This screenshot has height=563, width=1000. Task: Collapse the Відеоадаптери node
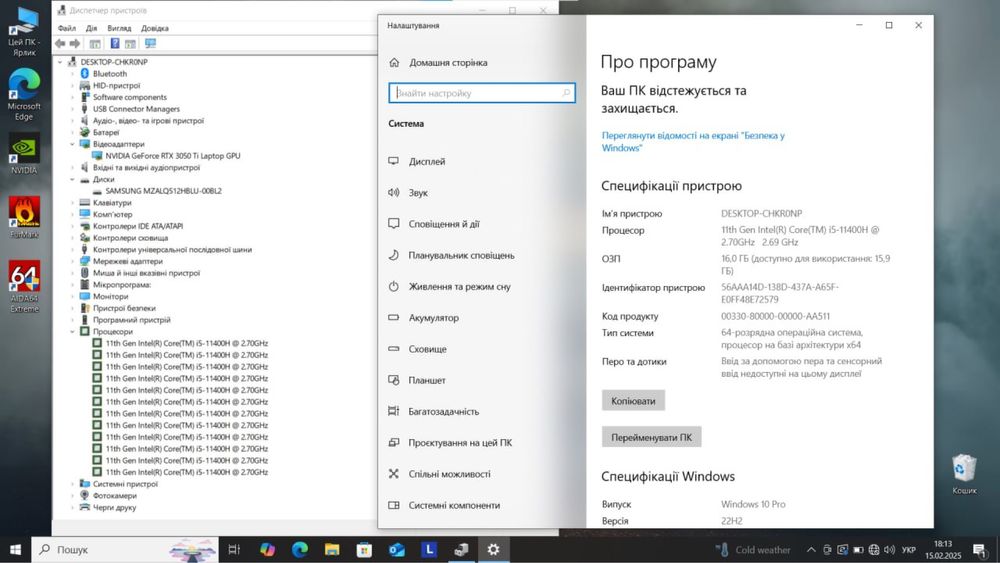pyautogui.click(x=72, y=144)
